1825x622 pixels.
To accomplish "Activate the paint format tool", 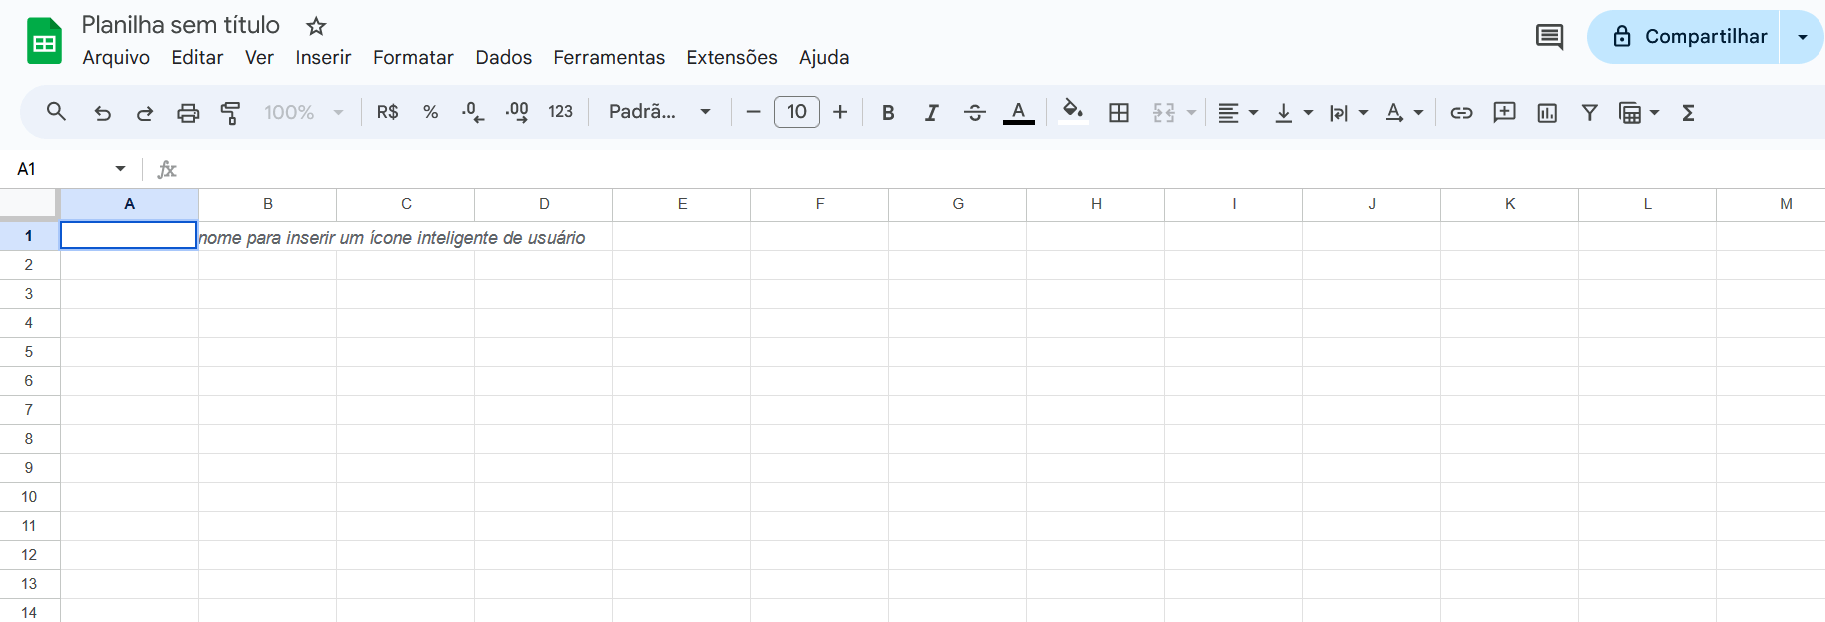I will coord(231,113).
